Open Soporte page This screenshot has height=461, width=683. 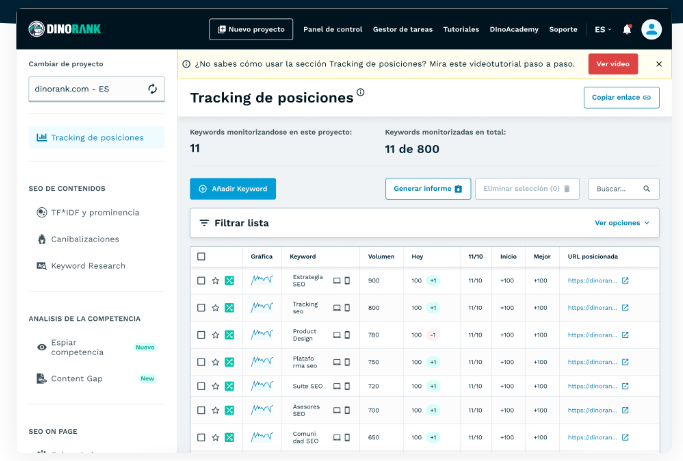point(563,29)
